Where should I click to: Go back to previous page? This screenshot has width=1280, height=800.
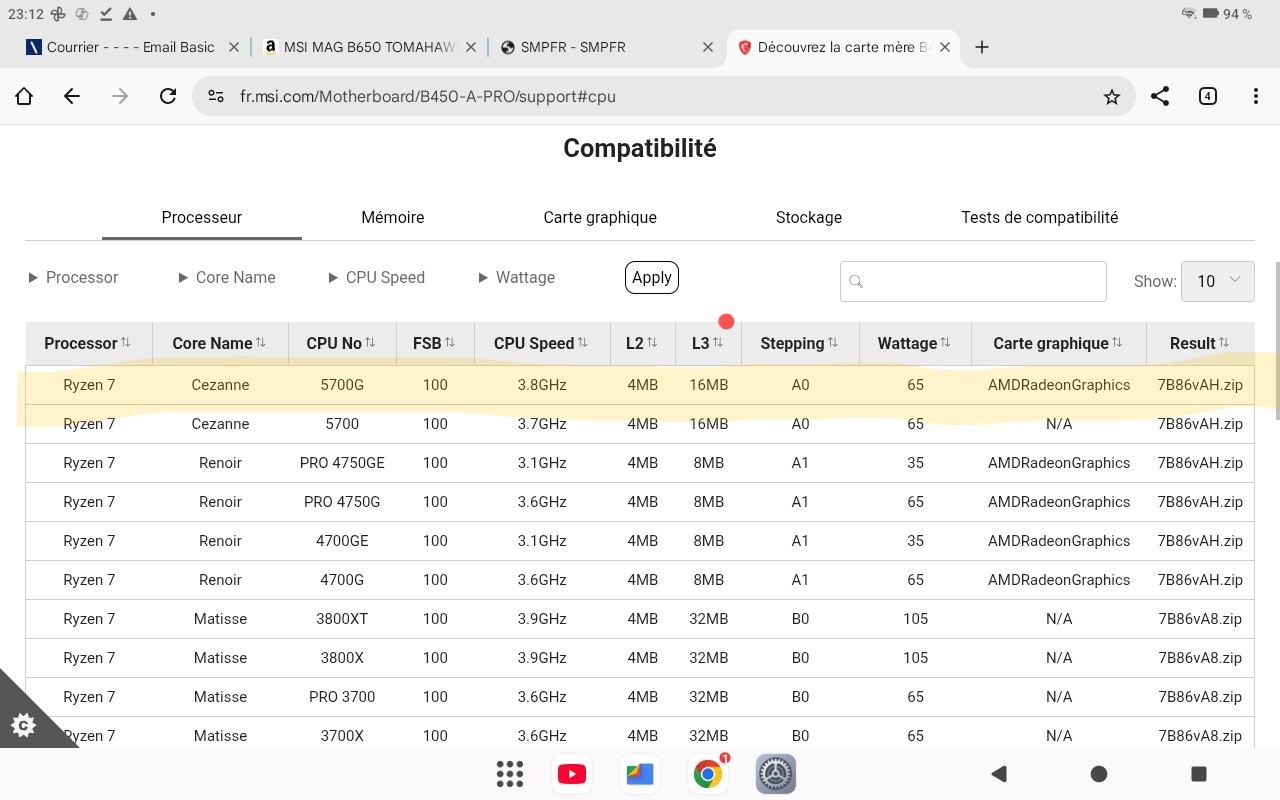click(x=72, y=96)
